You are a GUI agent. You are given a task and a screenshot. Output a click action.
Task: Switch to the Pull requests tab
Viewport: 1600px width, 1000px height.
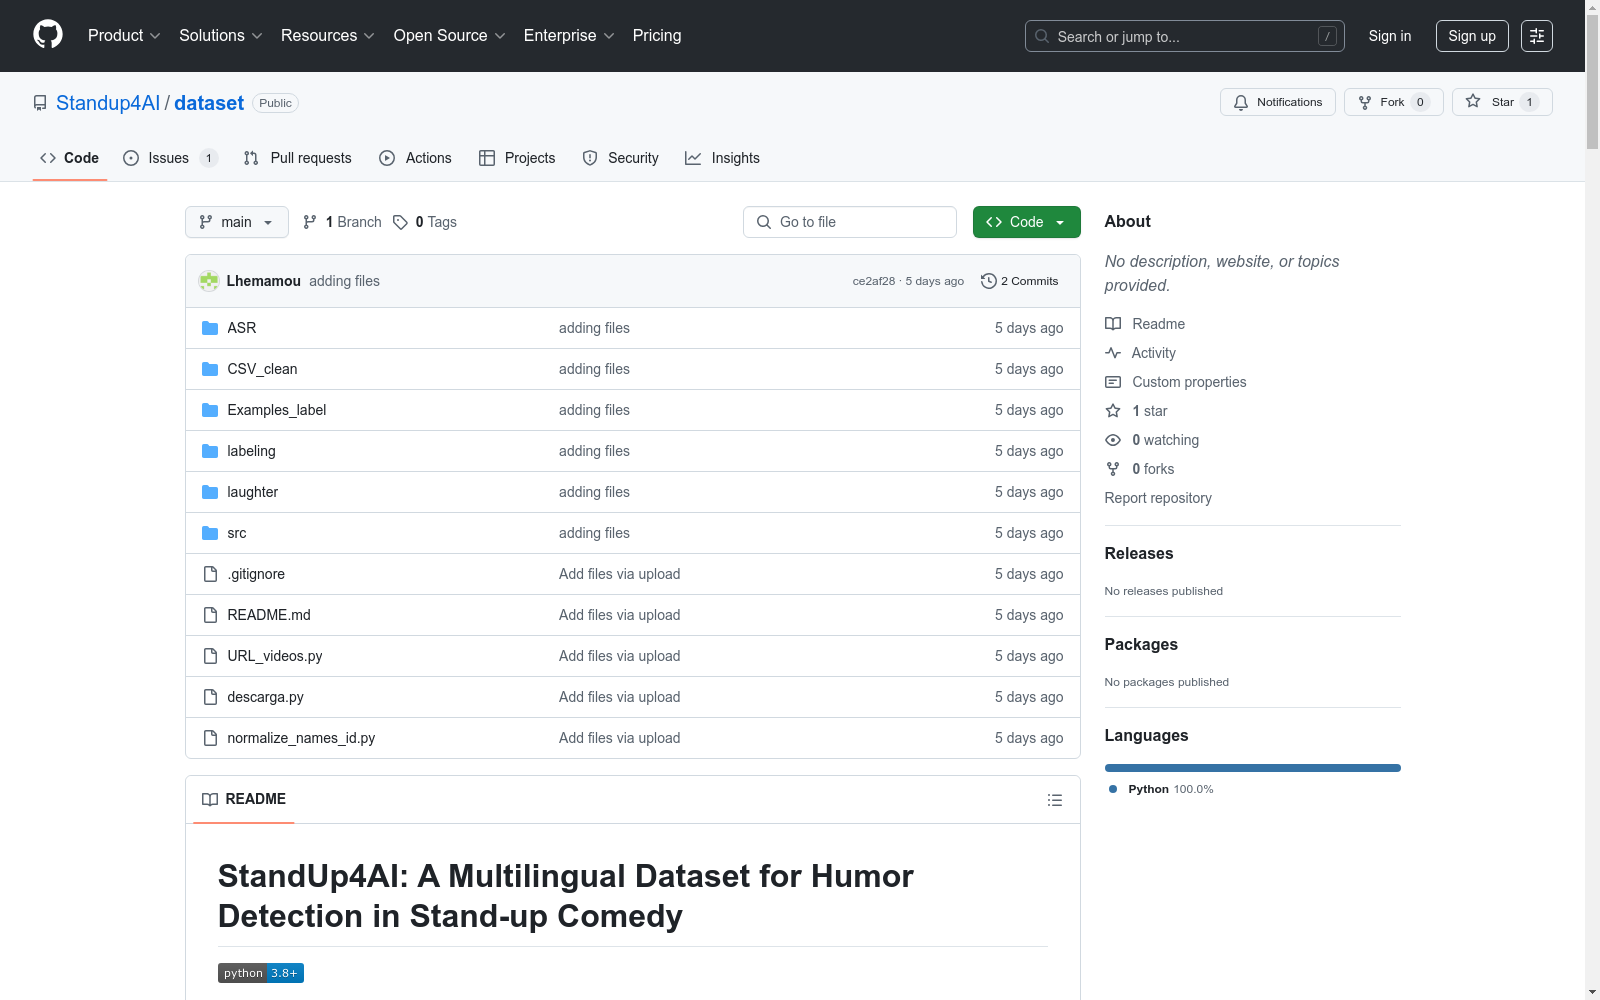tap(297, 158)
